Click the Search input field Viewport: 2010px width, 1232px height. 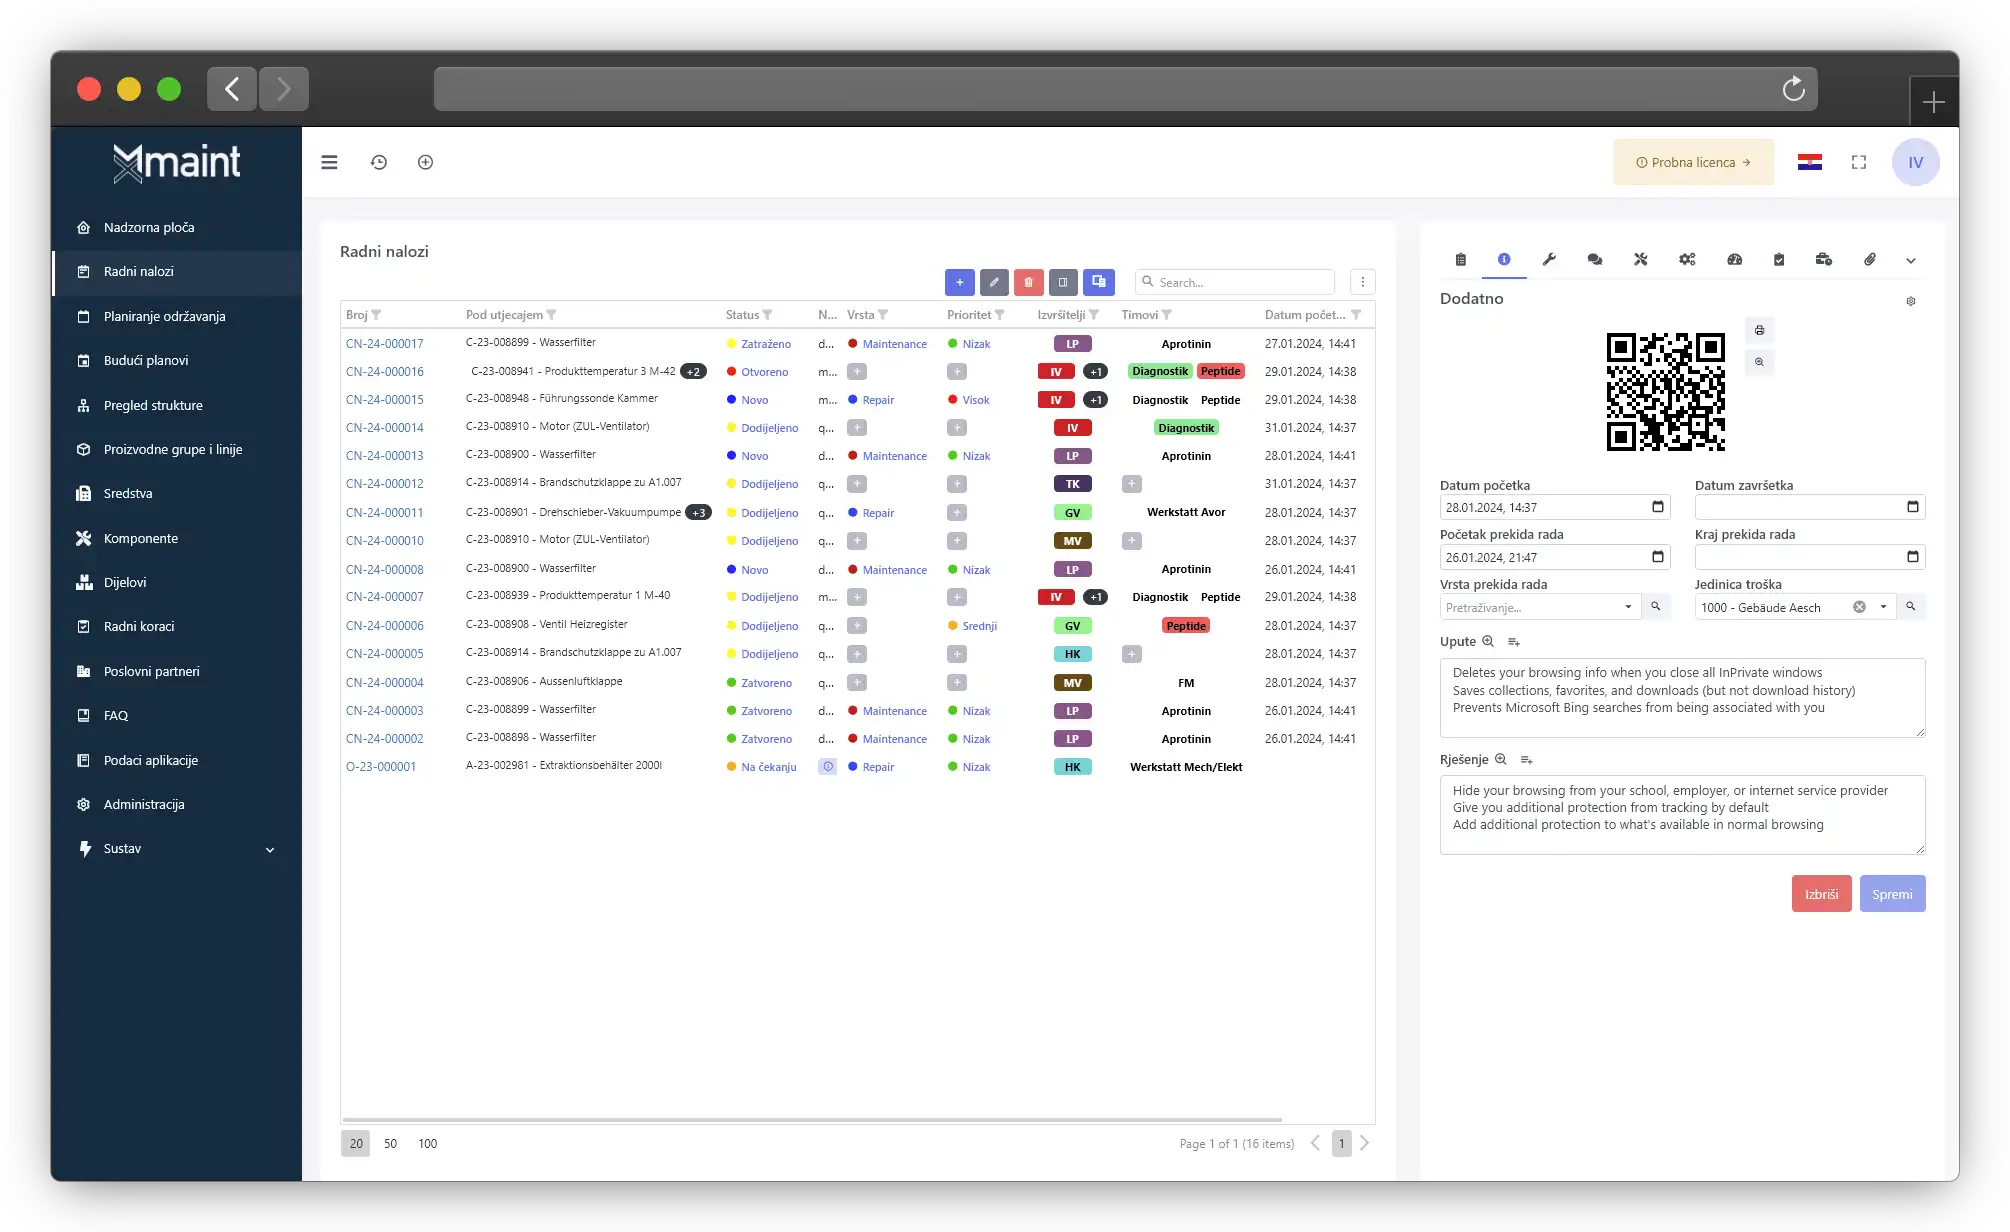pos(1240,282)
